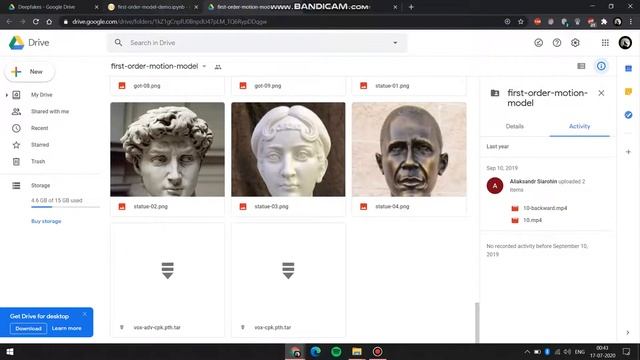Go to browser home page
The image size is (640, 360).
point(49,22)
